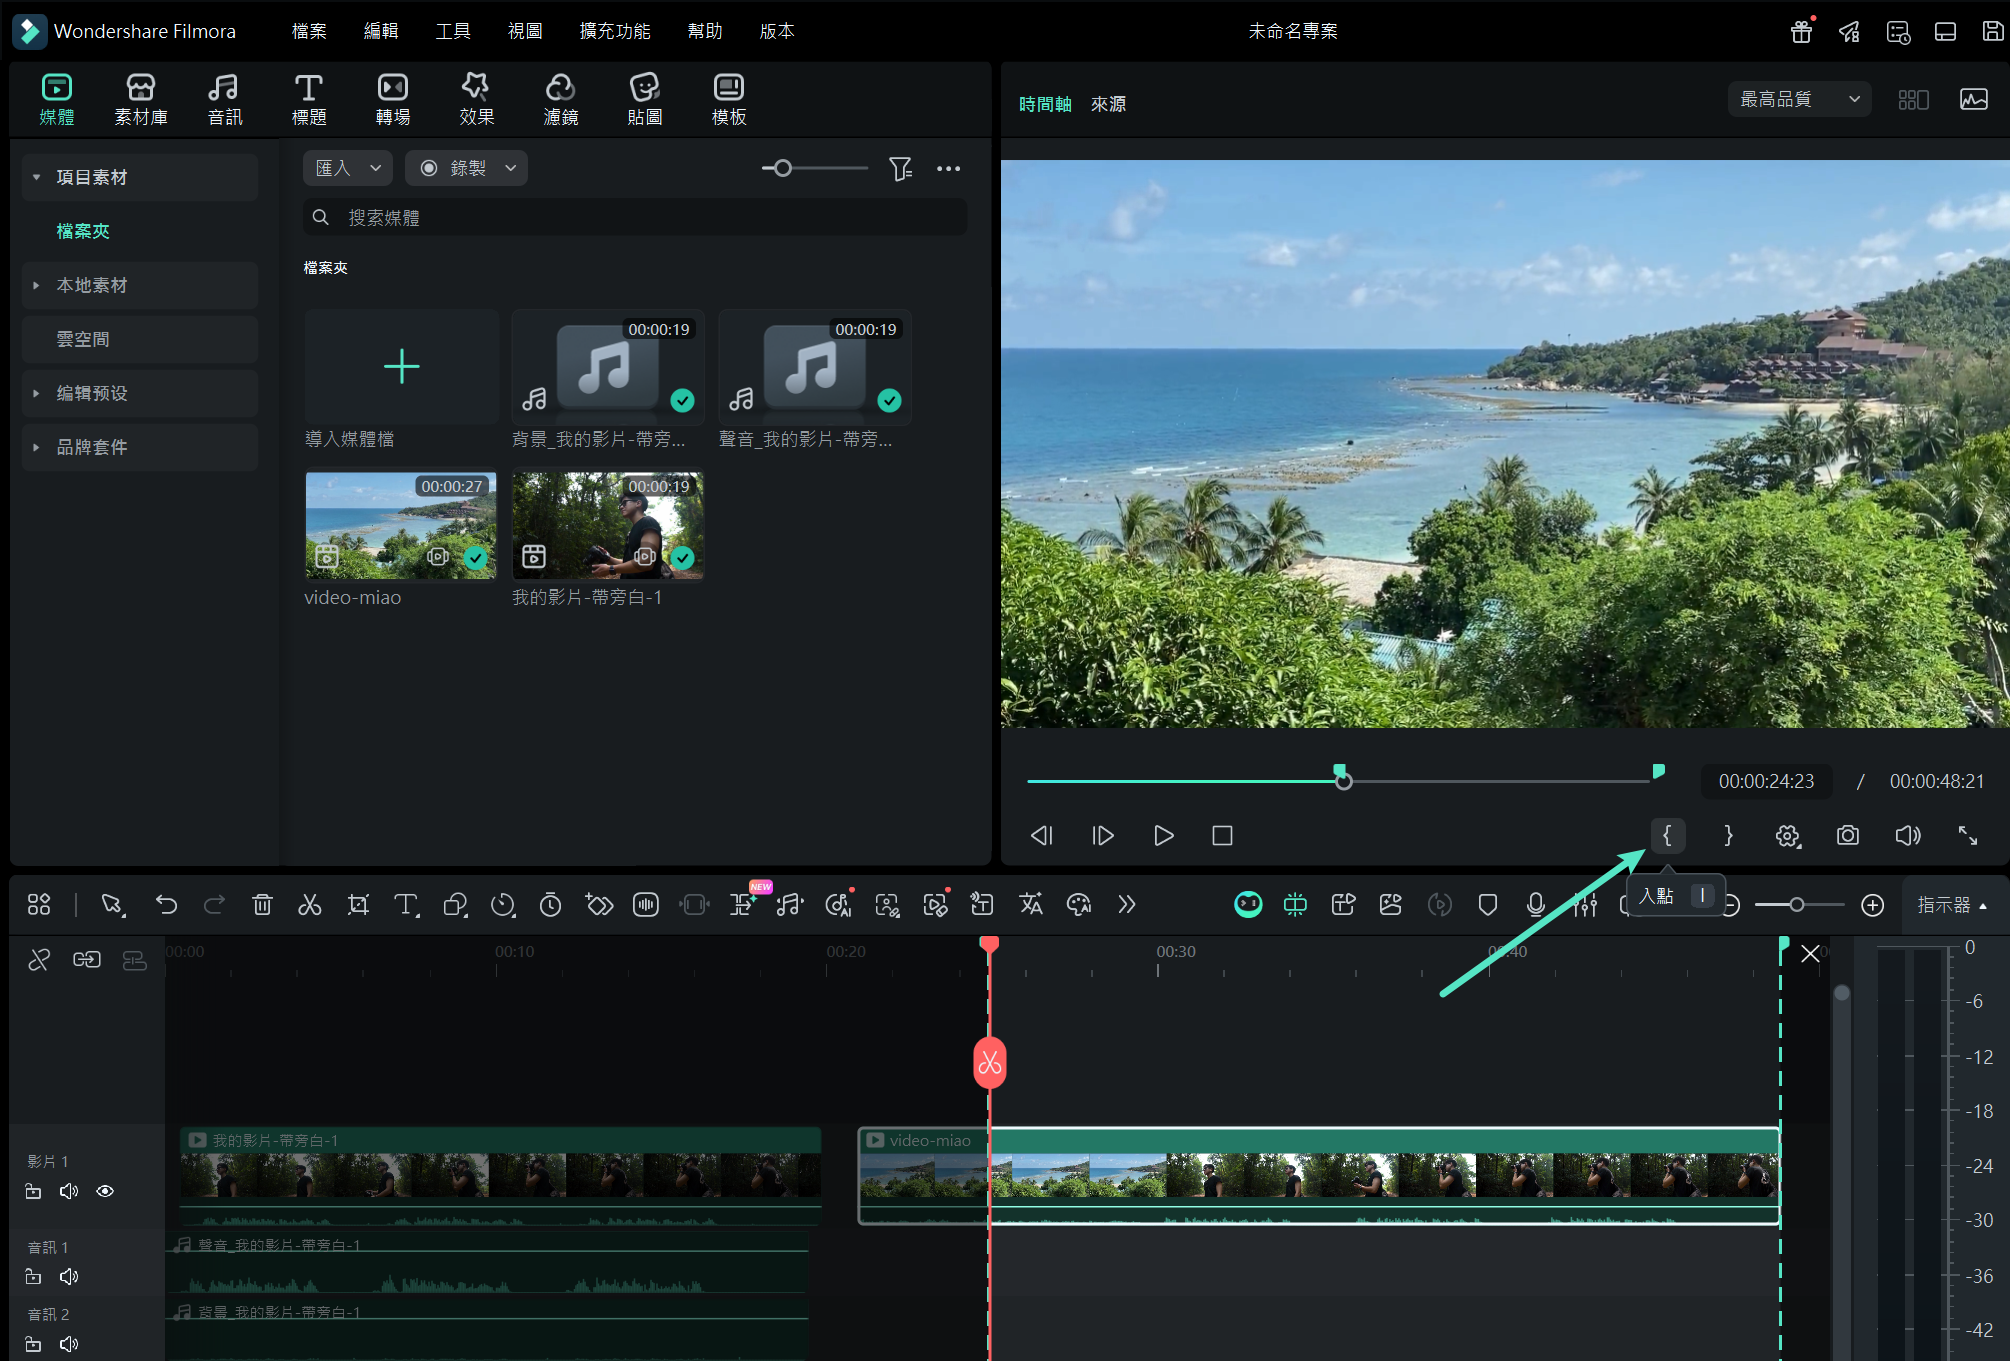Click the Mark Out point button
The image size is (2010, 1361).
click(x=1728, y=835)
